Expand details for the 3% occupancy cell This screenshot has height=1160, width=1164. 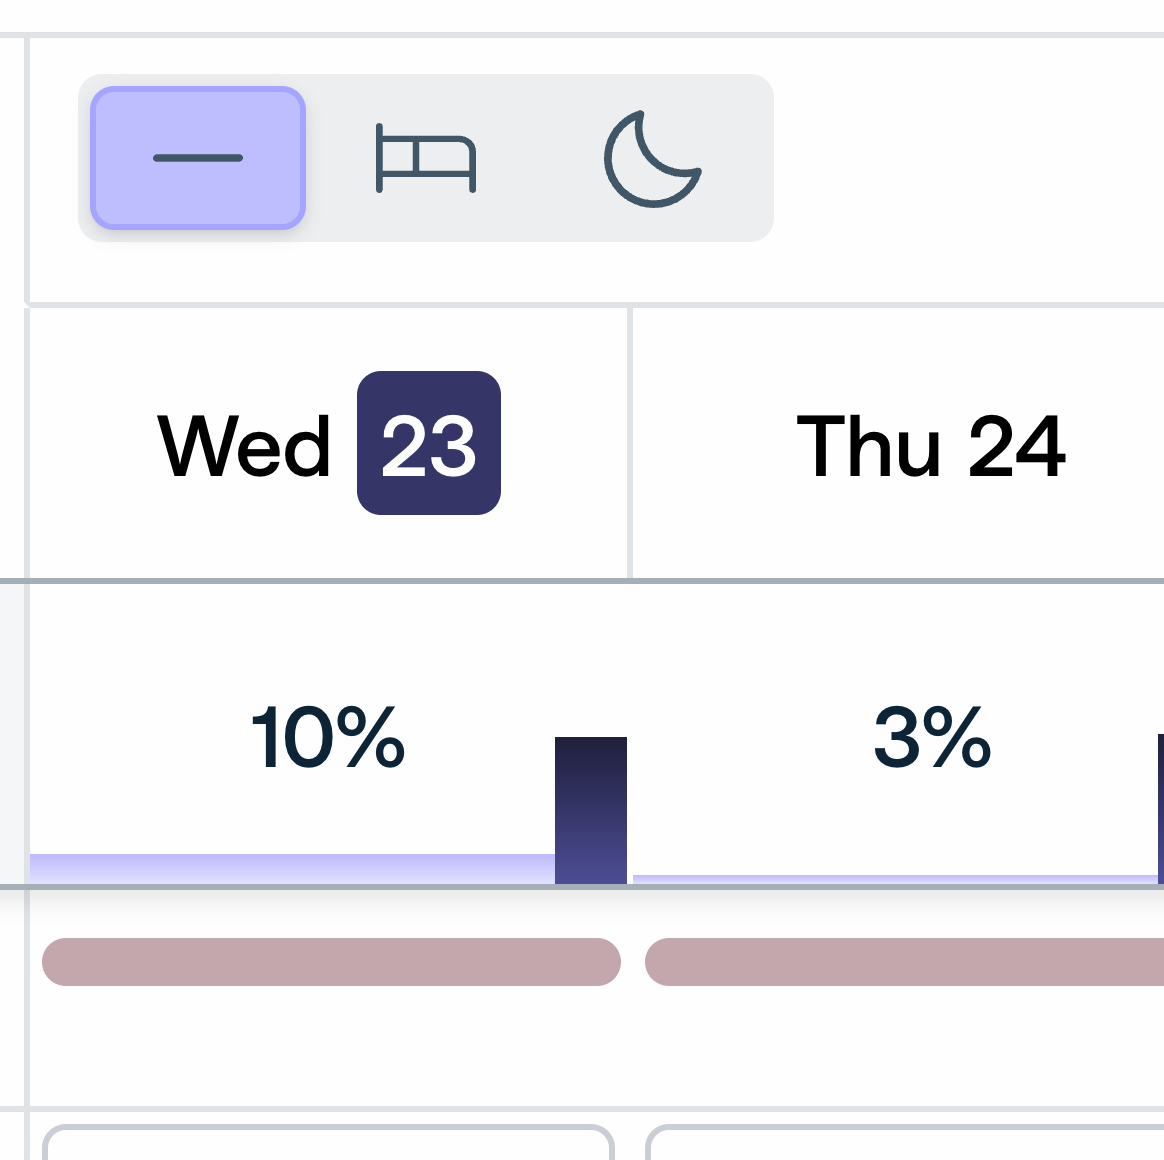click(x=933, y=738)
